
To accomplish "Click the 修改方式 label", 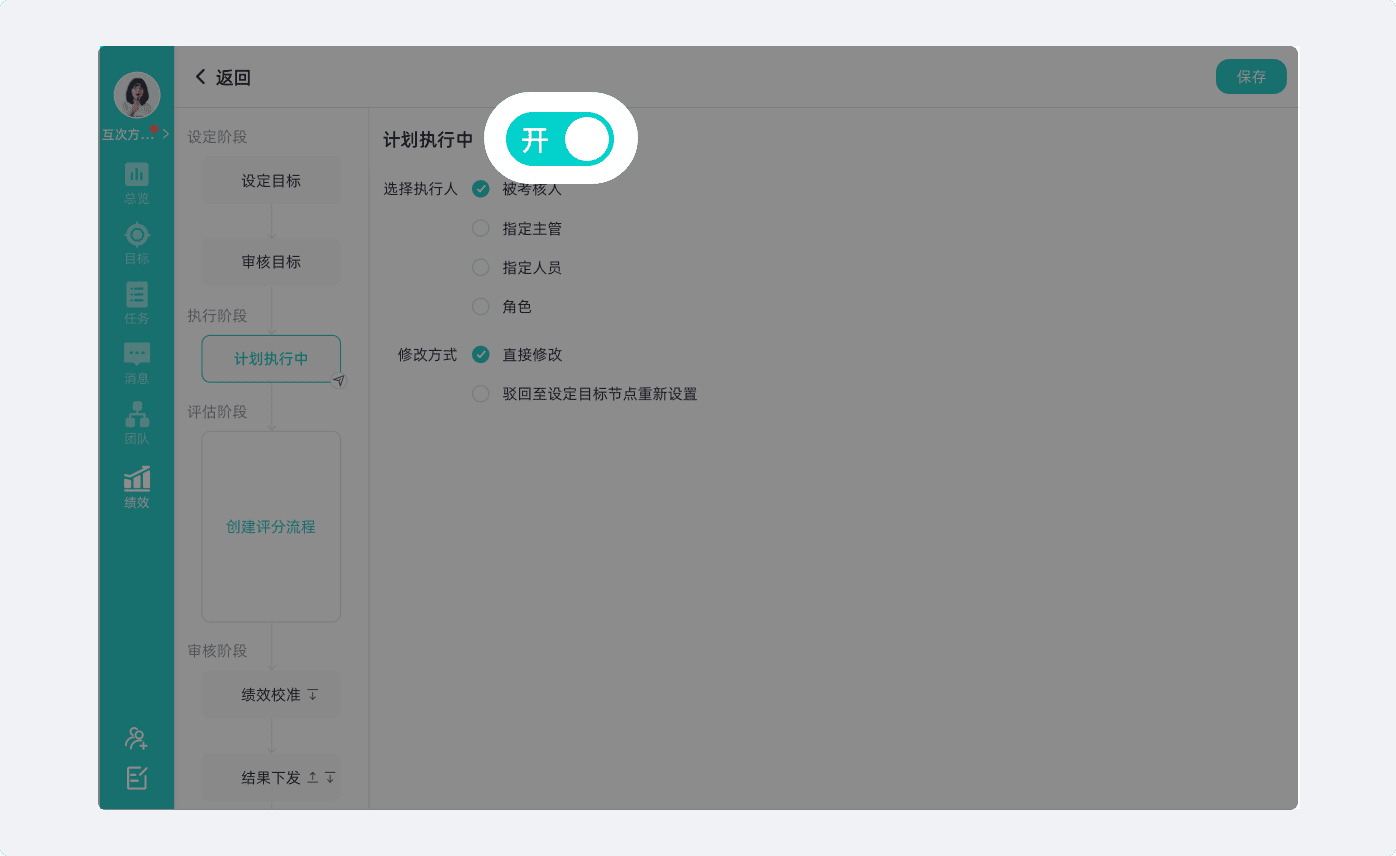I will click(x=427, y=355).
